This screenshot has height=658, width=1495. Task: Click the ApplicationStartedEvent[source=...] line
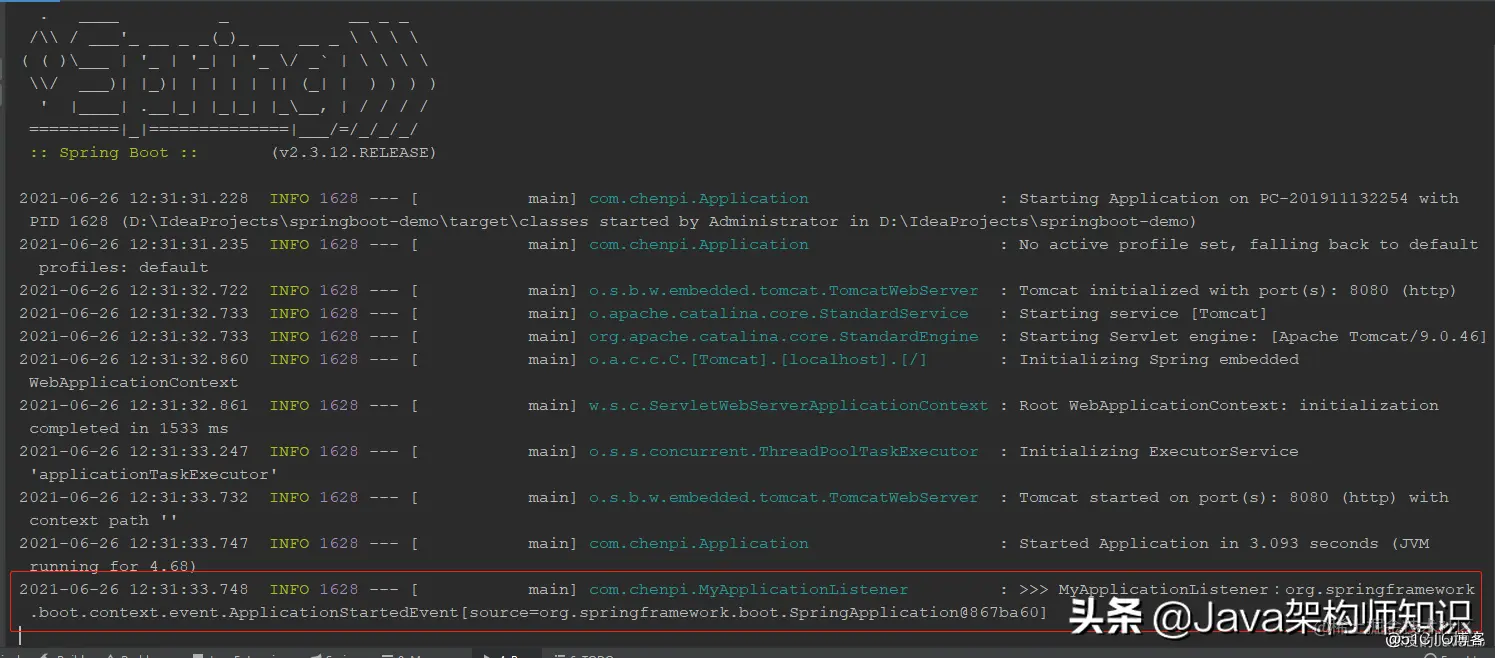pyautogui.click(x=538, y=613)
